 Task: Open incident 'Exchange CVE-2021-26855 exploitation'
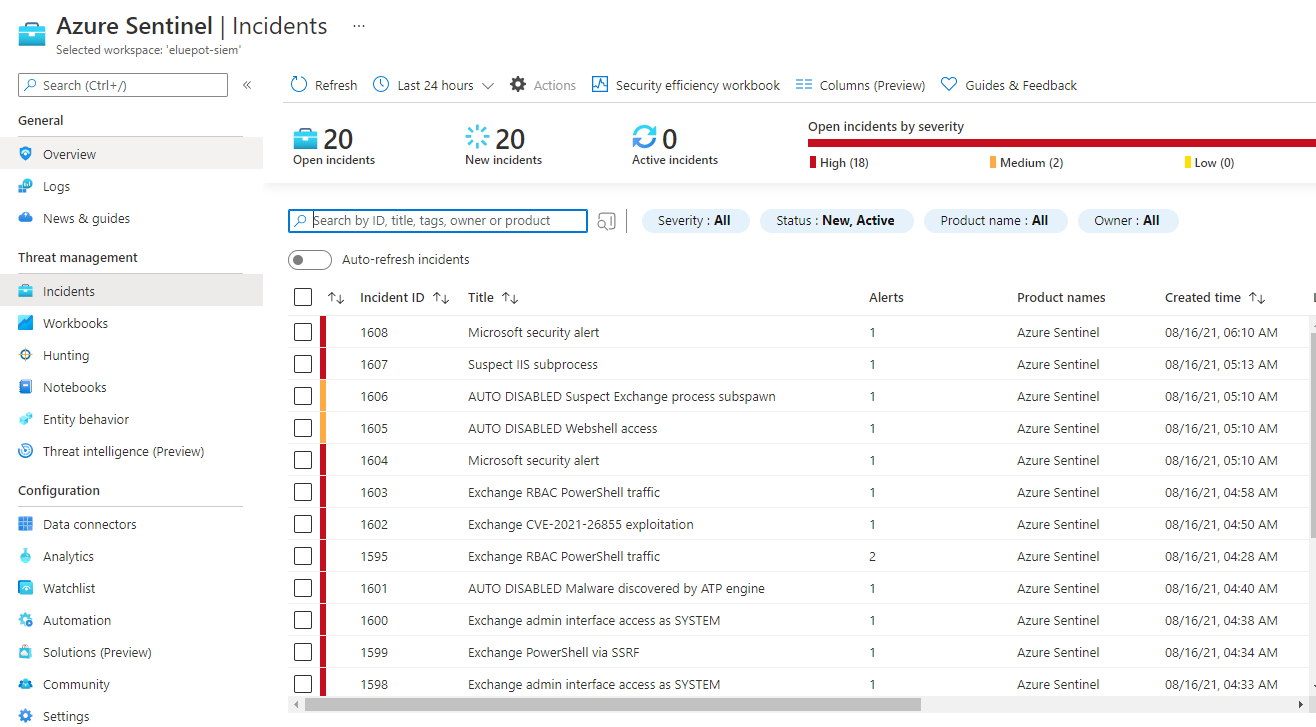(580, 524)
